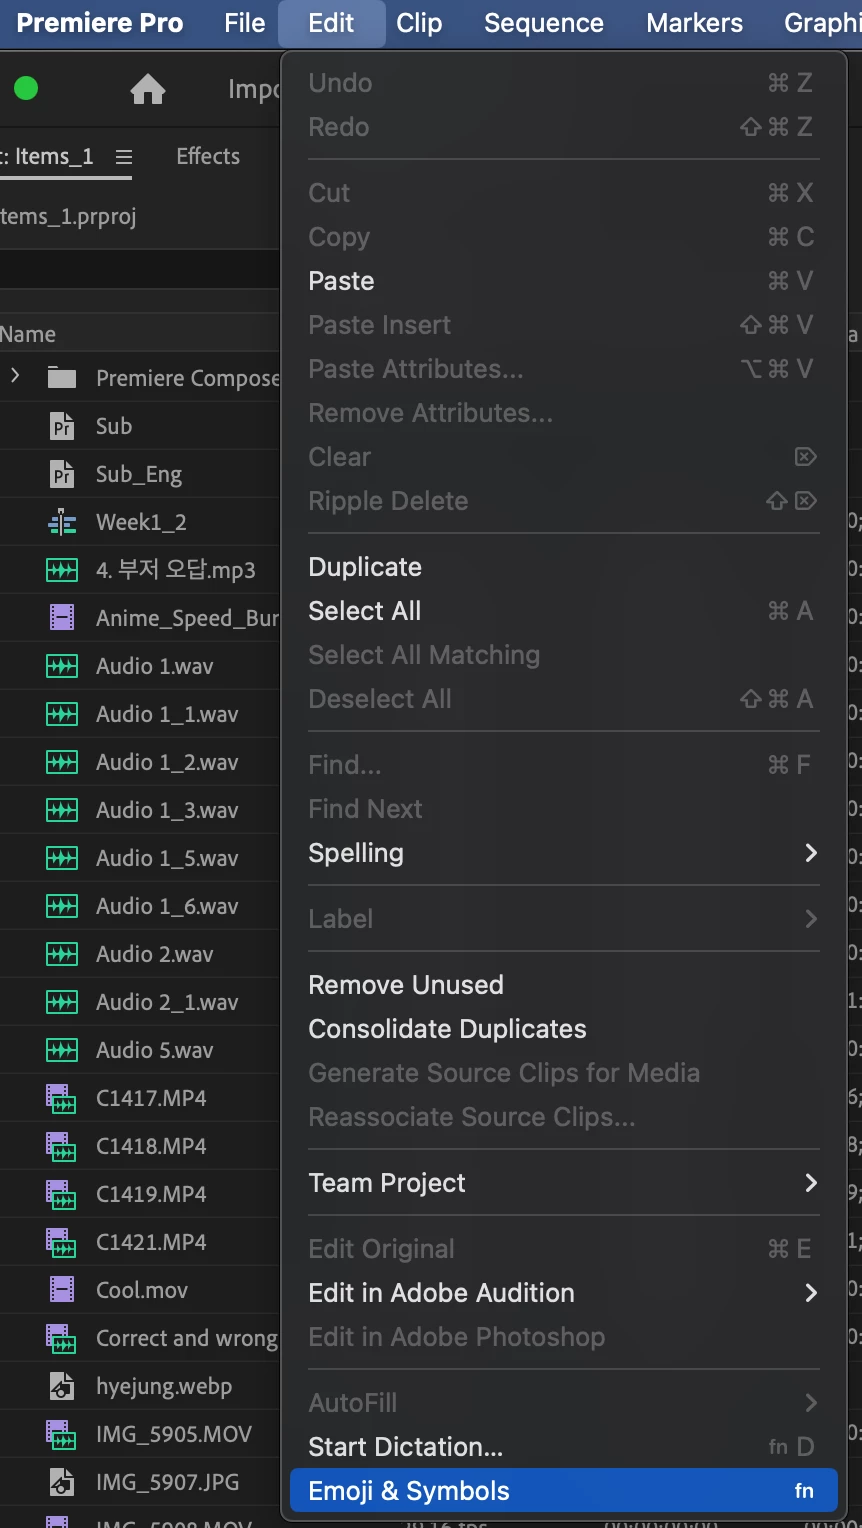This screenshot has height=1528, width=862.
Task: Click the Cool.mov clip icon
Action: coord(62,1290)
